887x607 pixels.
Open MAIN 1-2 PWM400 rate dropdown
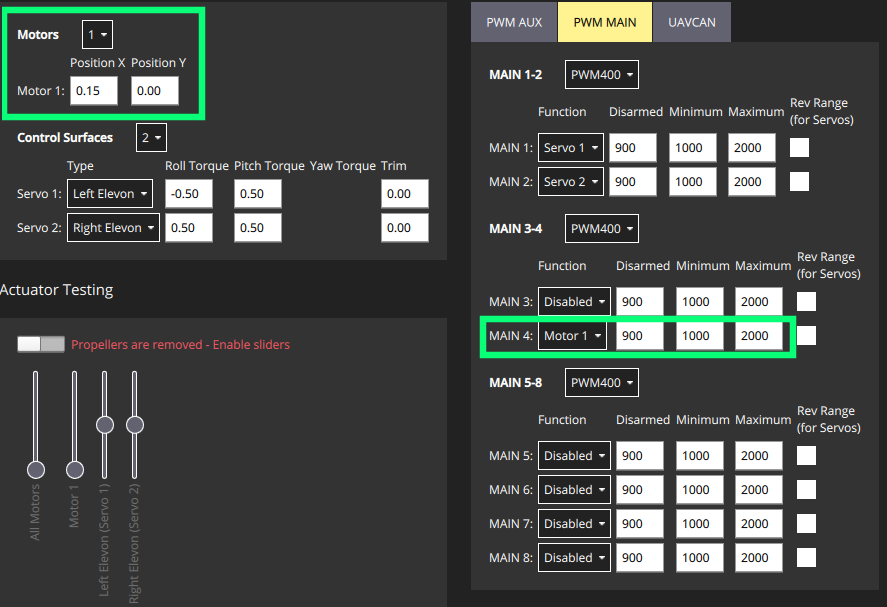click(x=601, y=75)
